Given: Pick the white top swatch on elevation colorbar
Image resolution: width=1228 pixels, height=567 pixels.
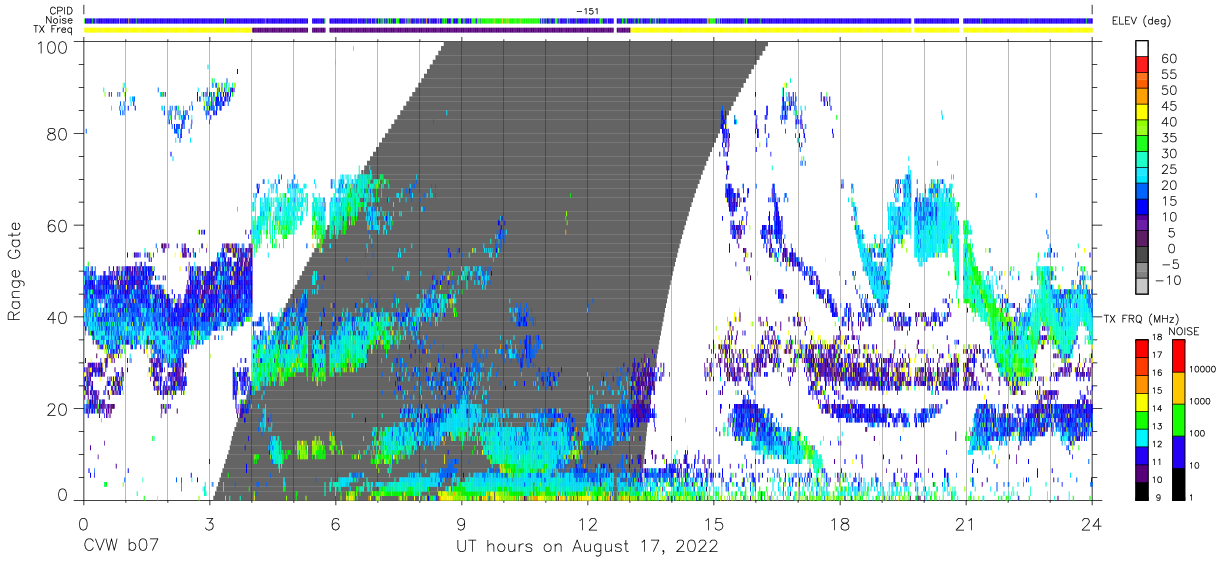Looking at the screenshot, I should click(1142, 47).
